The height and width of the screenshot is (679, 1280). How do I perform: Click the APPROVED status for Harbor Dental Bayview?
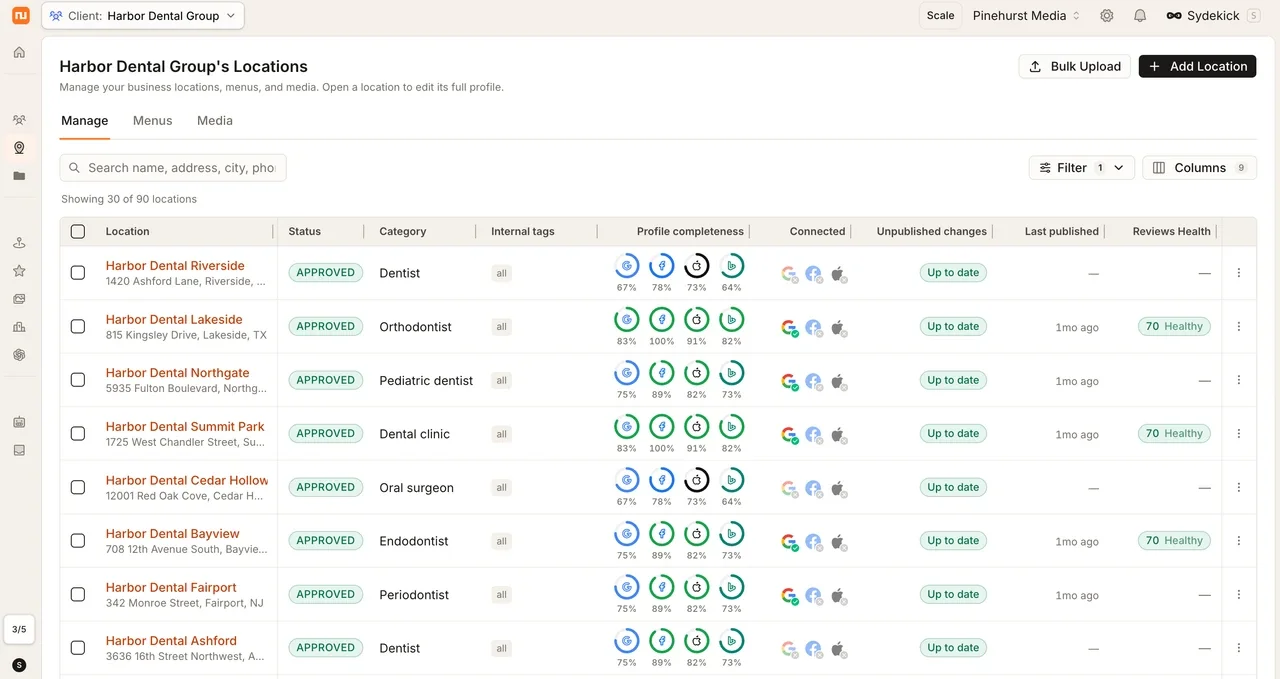click(325, 541)
